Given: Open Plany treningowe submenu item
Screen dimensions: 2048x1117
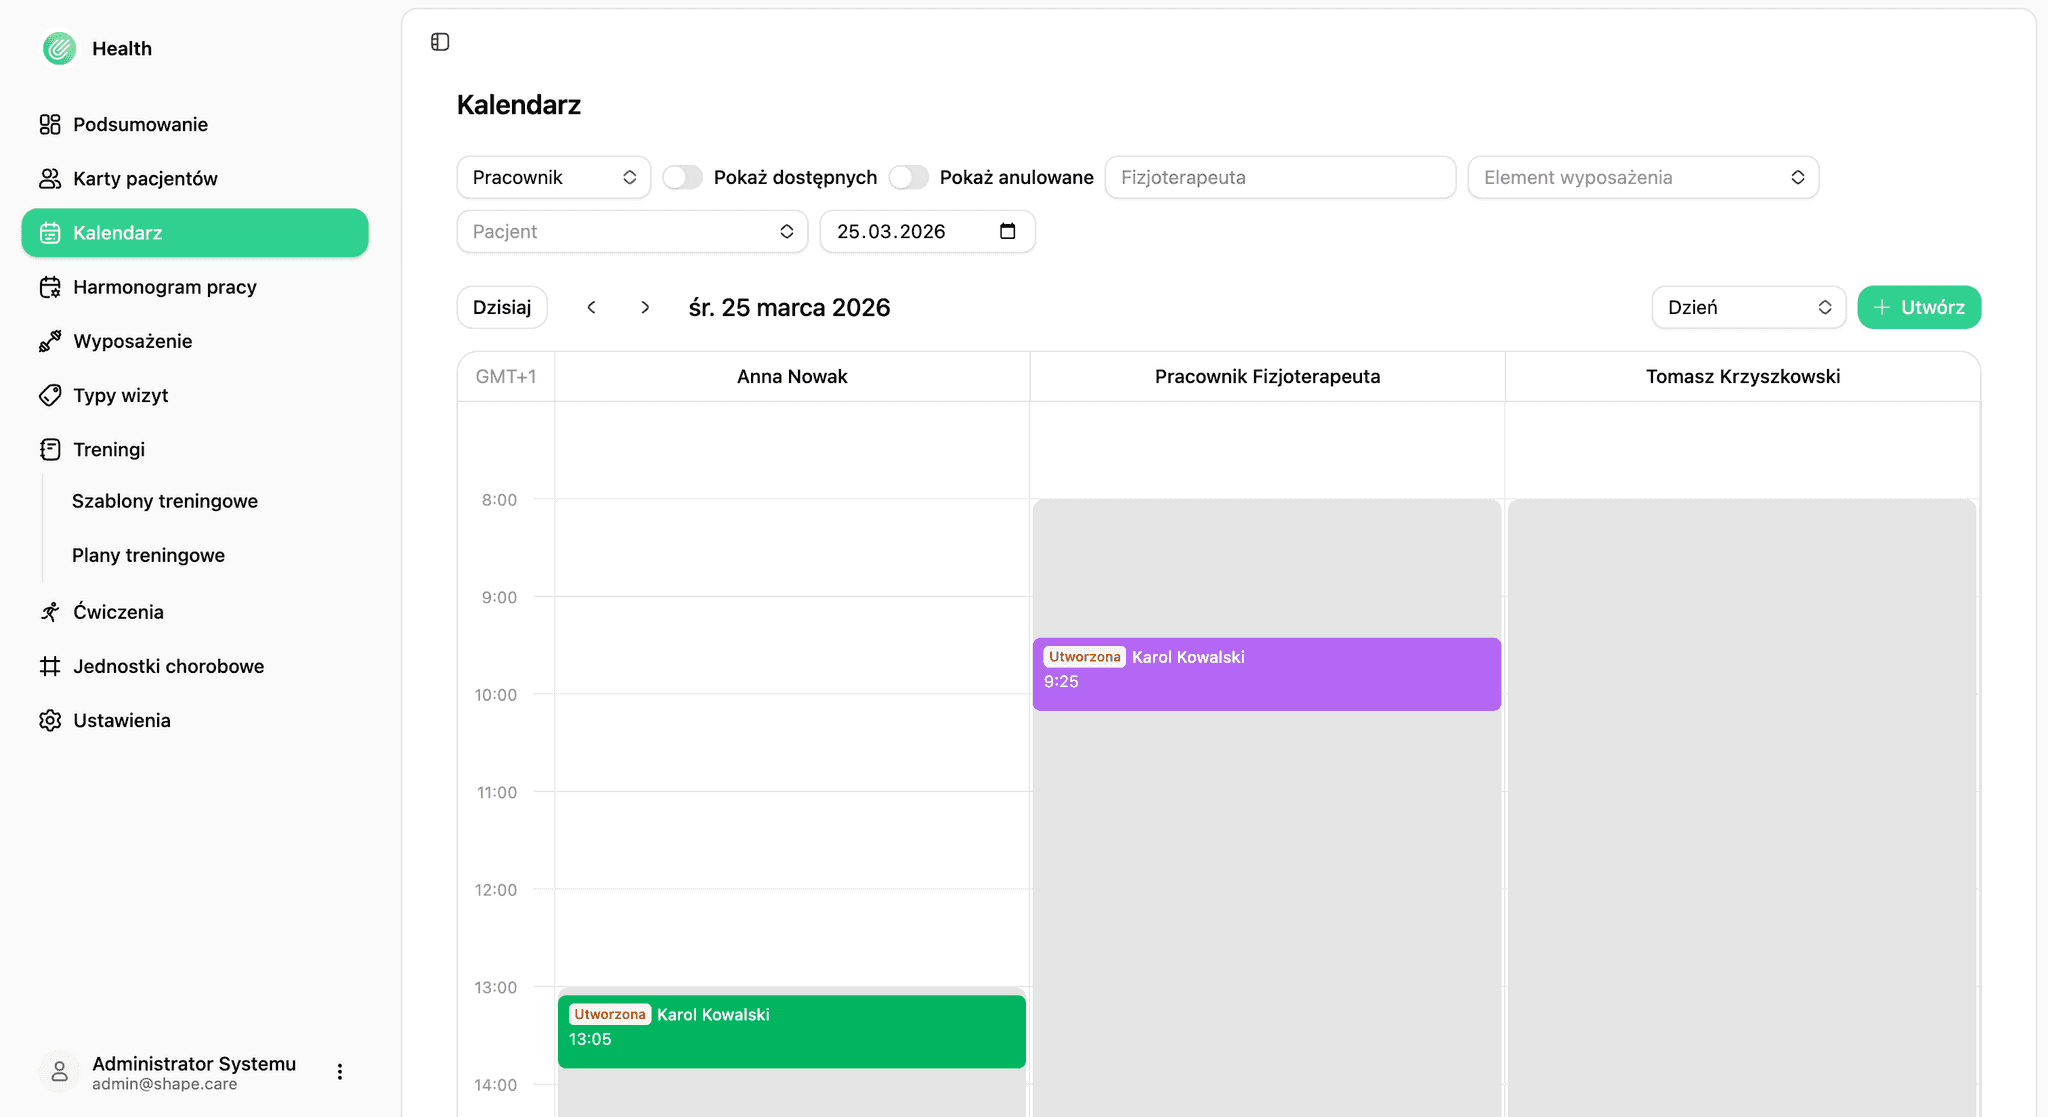Looking at the screenshot, I should tap(148, 555).
